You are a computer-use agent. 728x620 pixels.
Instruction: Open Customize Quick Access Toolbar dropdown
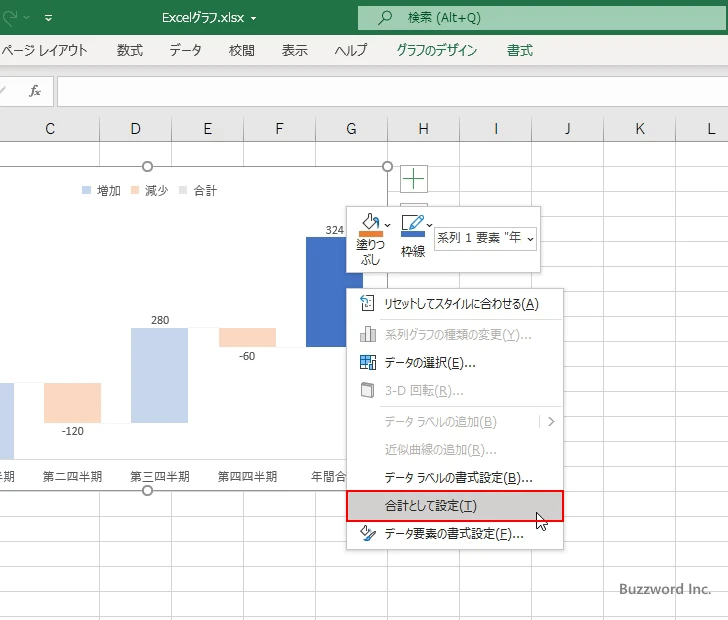(48, 18)
